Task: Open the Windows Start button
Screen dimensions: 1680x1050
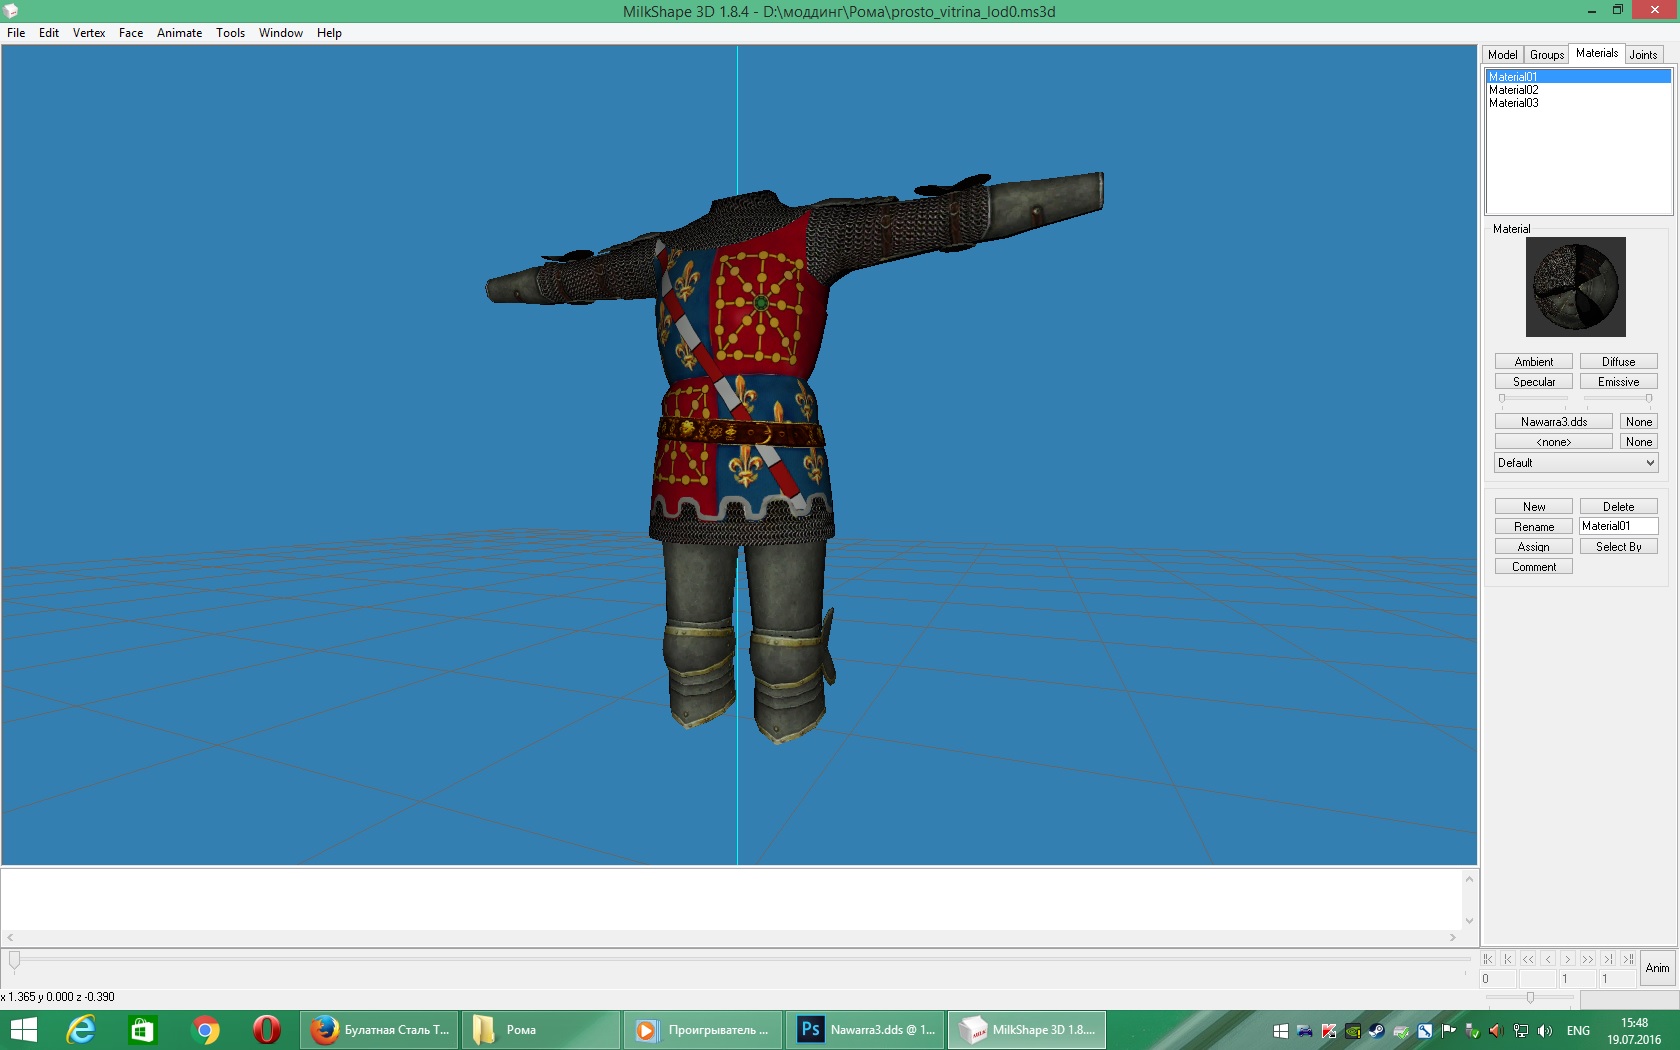Action: coord(22,1030)
